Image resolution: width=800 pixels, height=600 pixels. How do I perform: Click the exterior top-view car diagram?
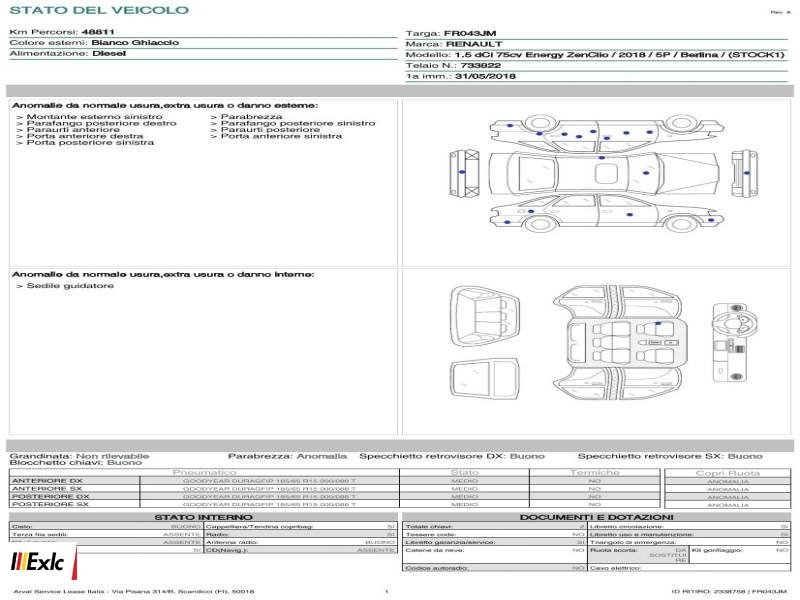[x=604, y=173]
